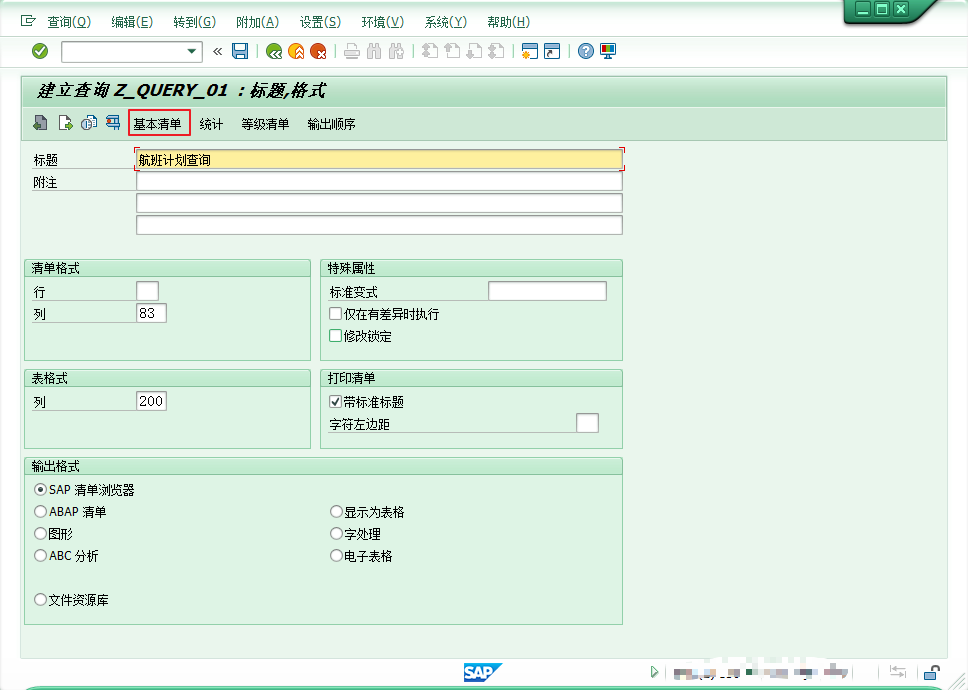Click the 标题 field containing 航班计划查询
The height and width of the screenshot is (690, 968).
[x=379, y=160]
